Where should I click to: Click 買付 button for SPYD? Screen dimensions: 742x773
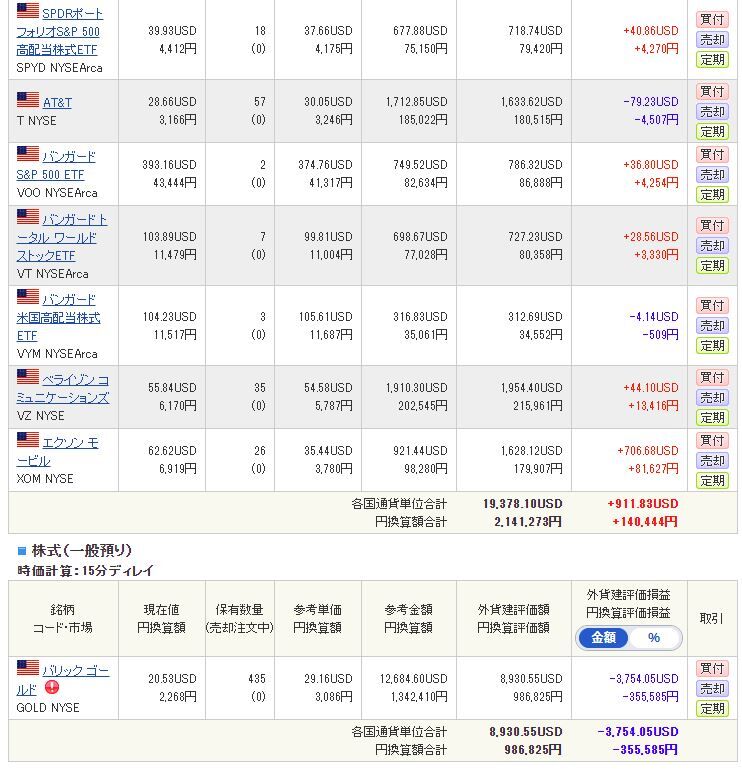pyautogui.click(x=712, y=19)
